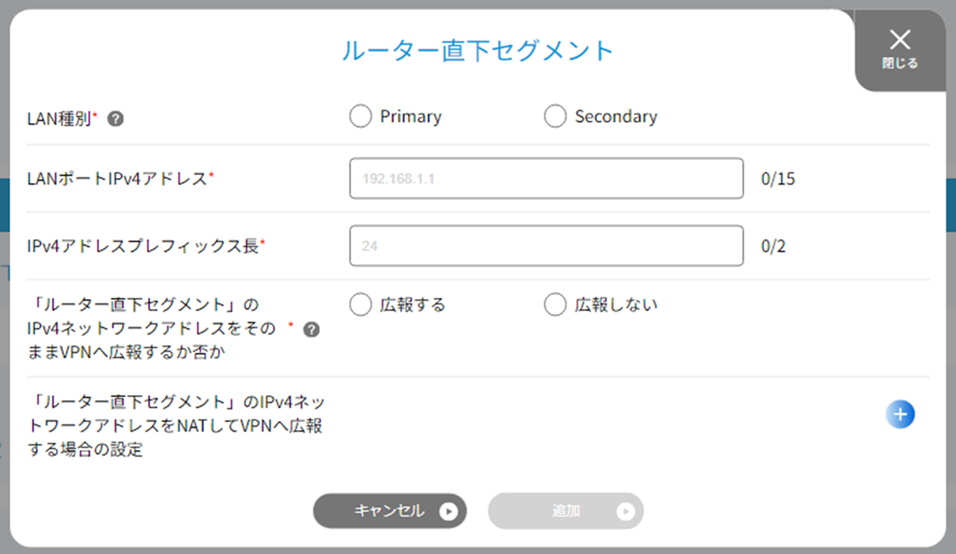956x554 pixels.
Task: Open help icon for VPN広報 setting
Action: (312, 330)
